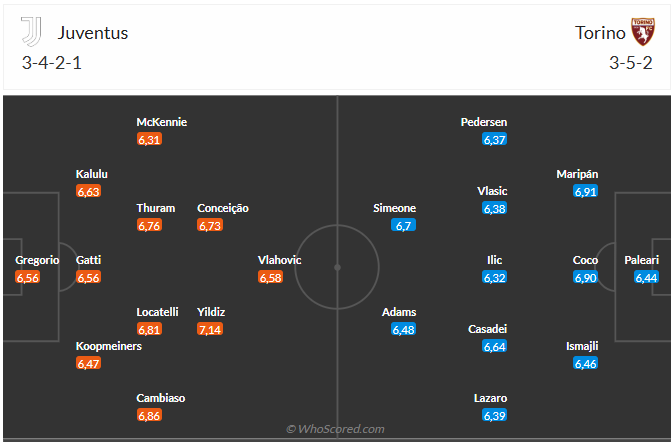The width and height of the screenshot is (672, 442).
Task: Click the Juventus club crest icon
Action: tap(34, 32)
